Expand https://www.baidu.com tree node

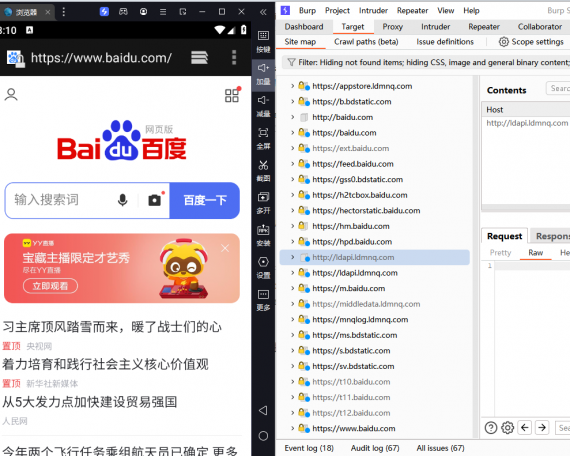point(293,428)
